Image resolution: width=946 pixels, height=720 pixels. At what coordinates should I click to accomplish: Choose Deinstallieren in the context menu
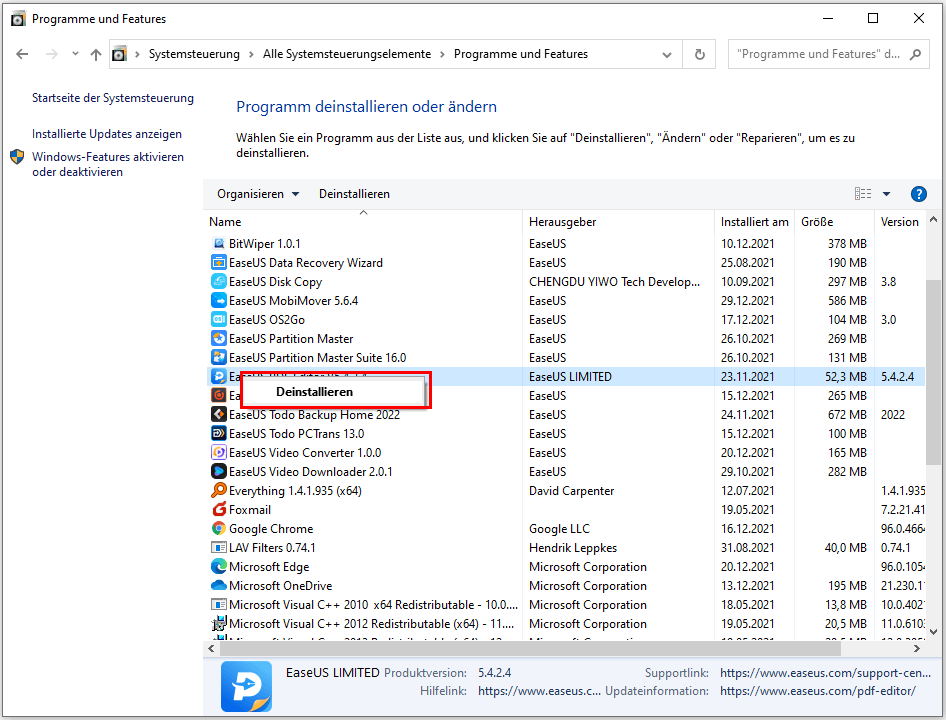[314, 392]
